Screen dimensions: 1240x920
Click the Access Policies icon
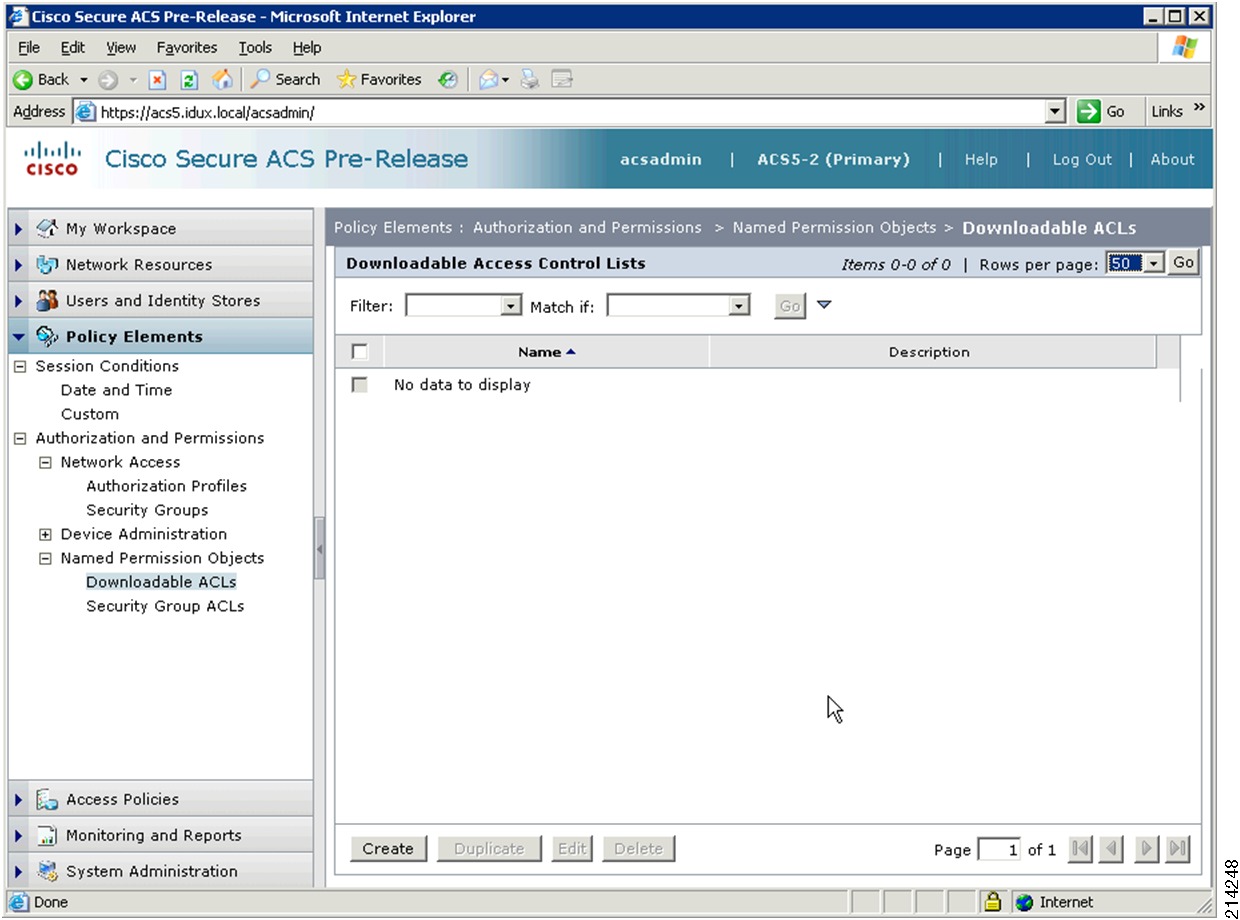pos(47,800)
